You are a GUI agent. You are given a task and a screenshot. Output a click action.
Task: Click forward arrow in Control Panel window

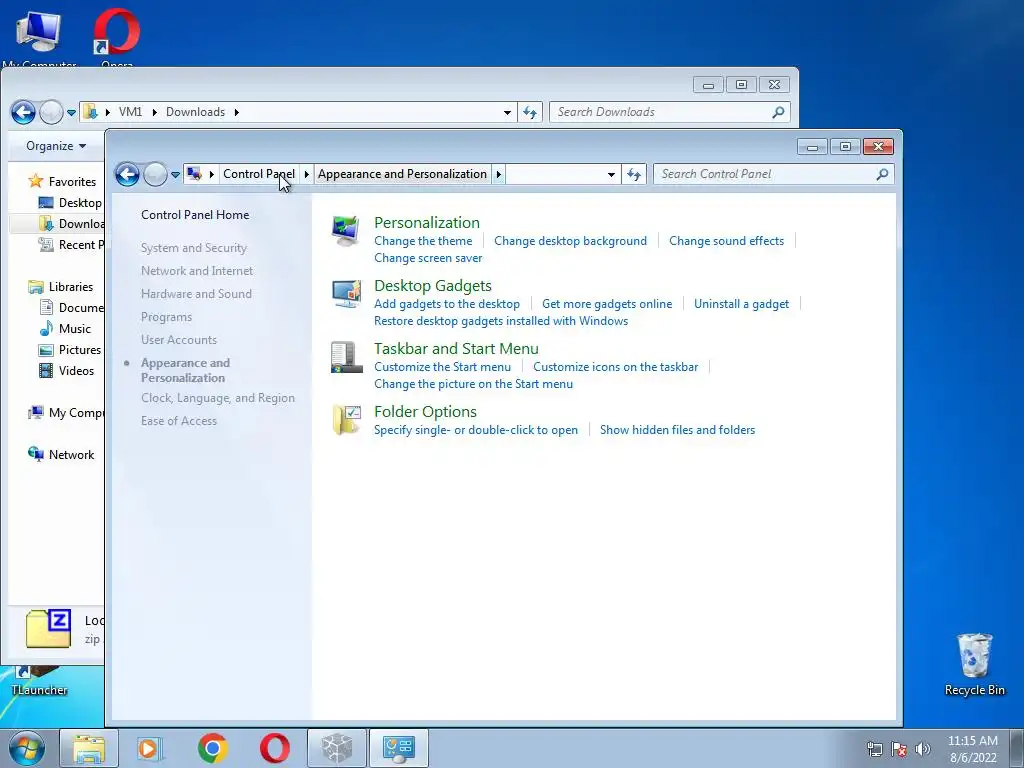point(155,174)
